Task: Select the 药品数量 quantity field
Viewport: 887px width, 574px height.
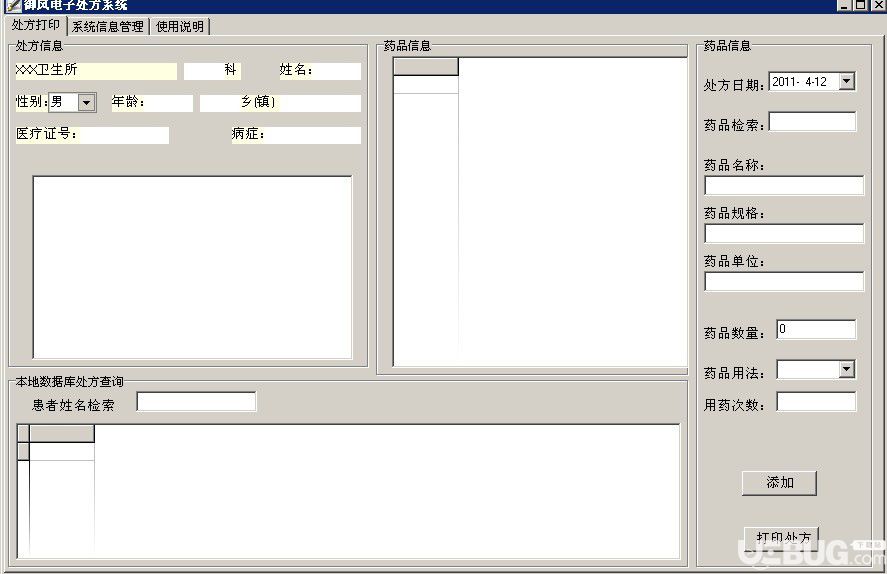Action: pyautogui.click(x=816, y=330)
